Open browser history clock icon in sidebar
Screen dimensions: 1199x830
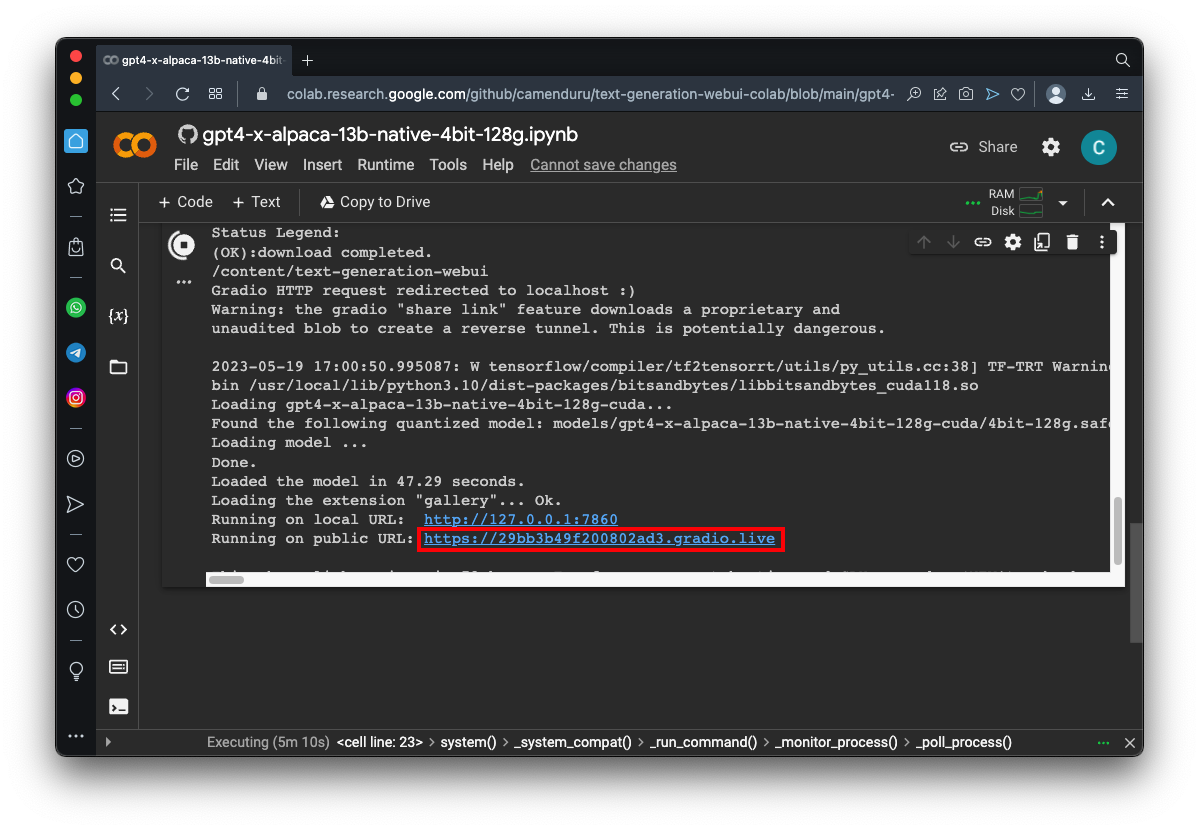(76, 610)
